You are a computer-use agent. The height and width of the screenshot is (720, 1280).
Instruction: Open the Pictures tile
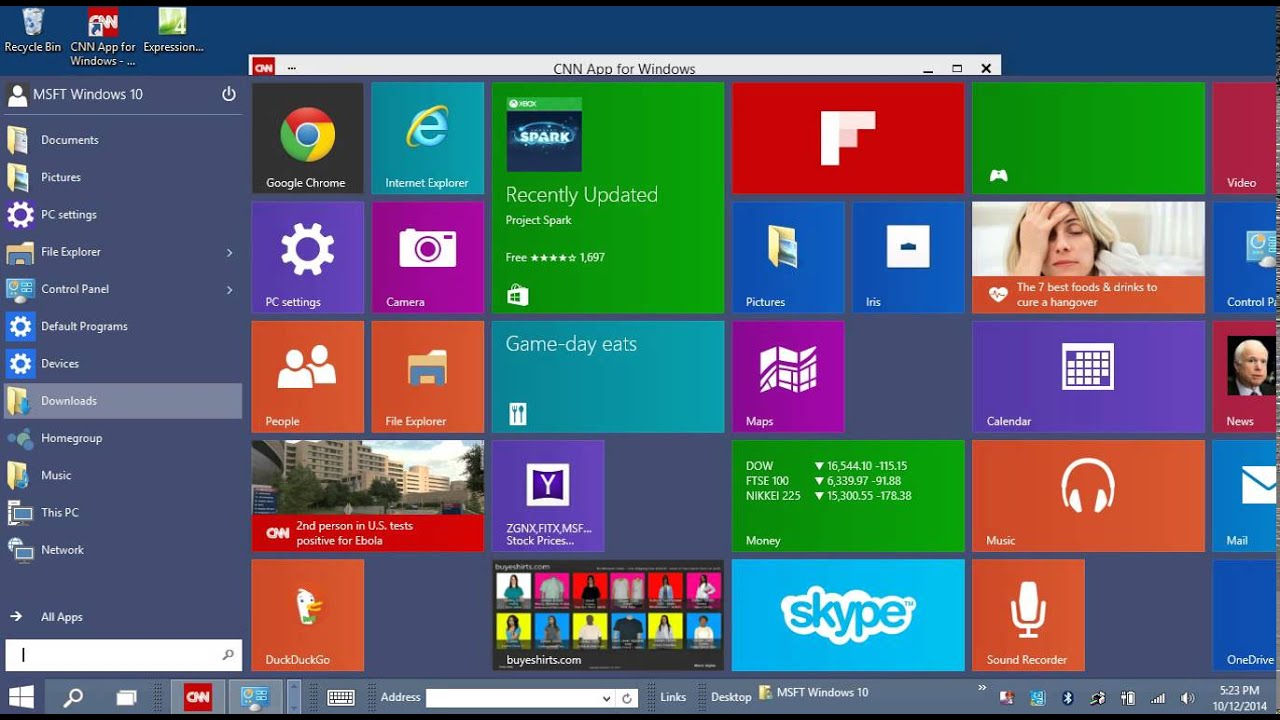click(788, 257)
